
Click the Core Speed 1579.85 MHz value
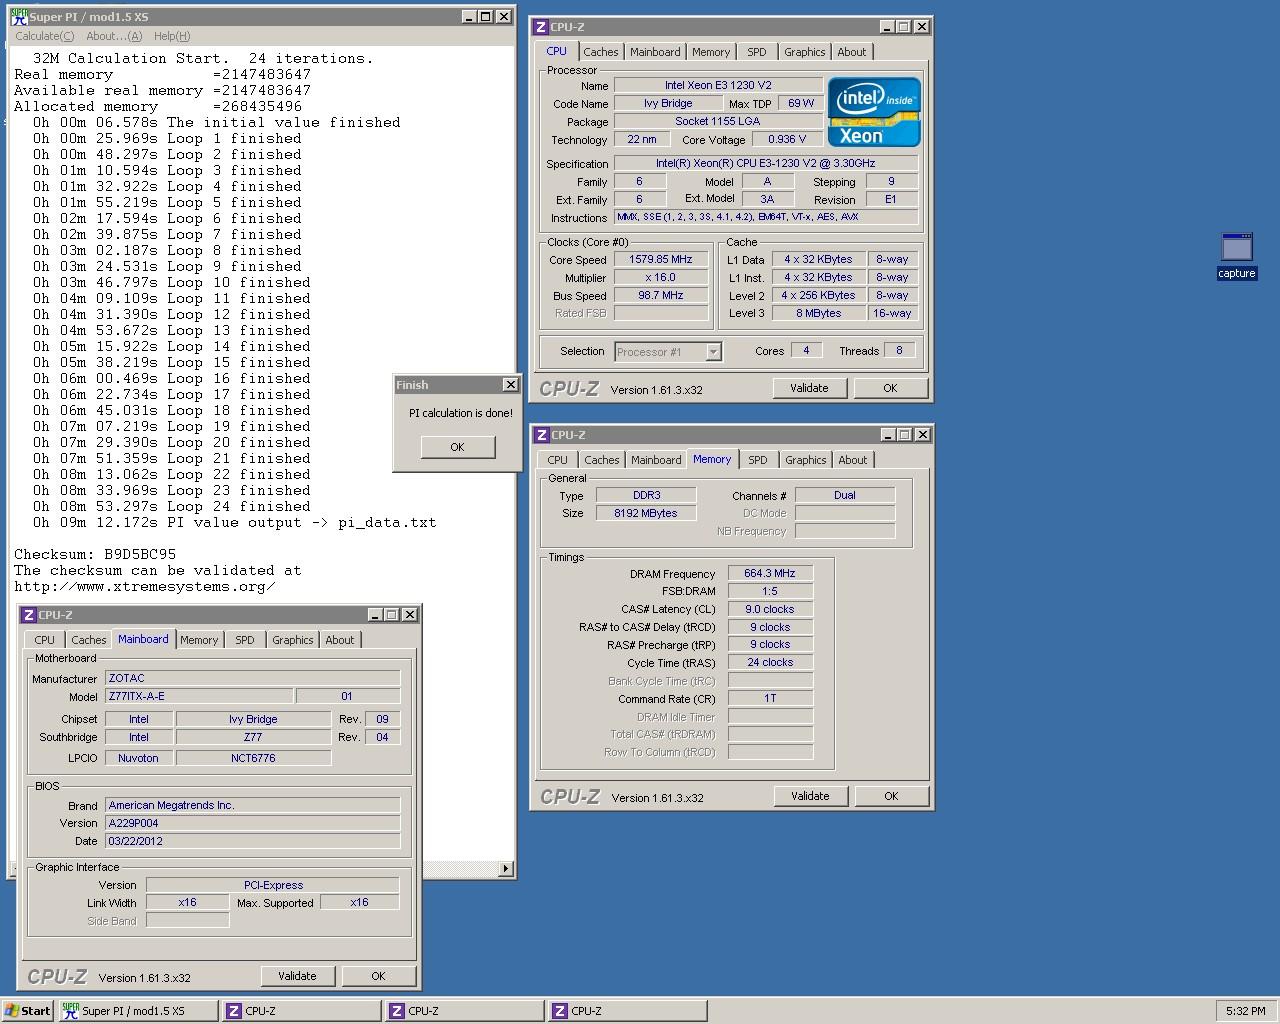point(661,260)
